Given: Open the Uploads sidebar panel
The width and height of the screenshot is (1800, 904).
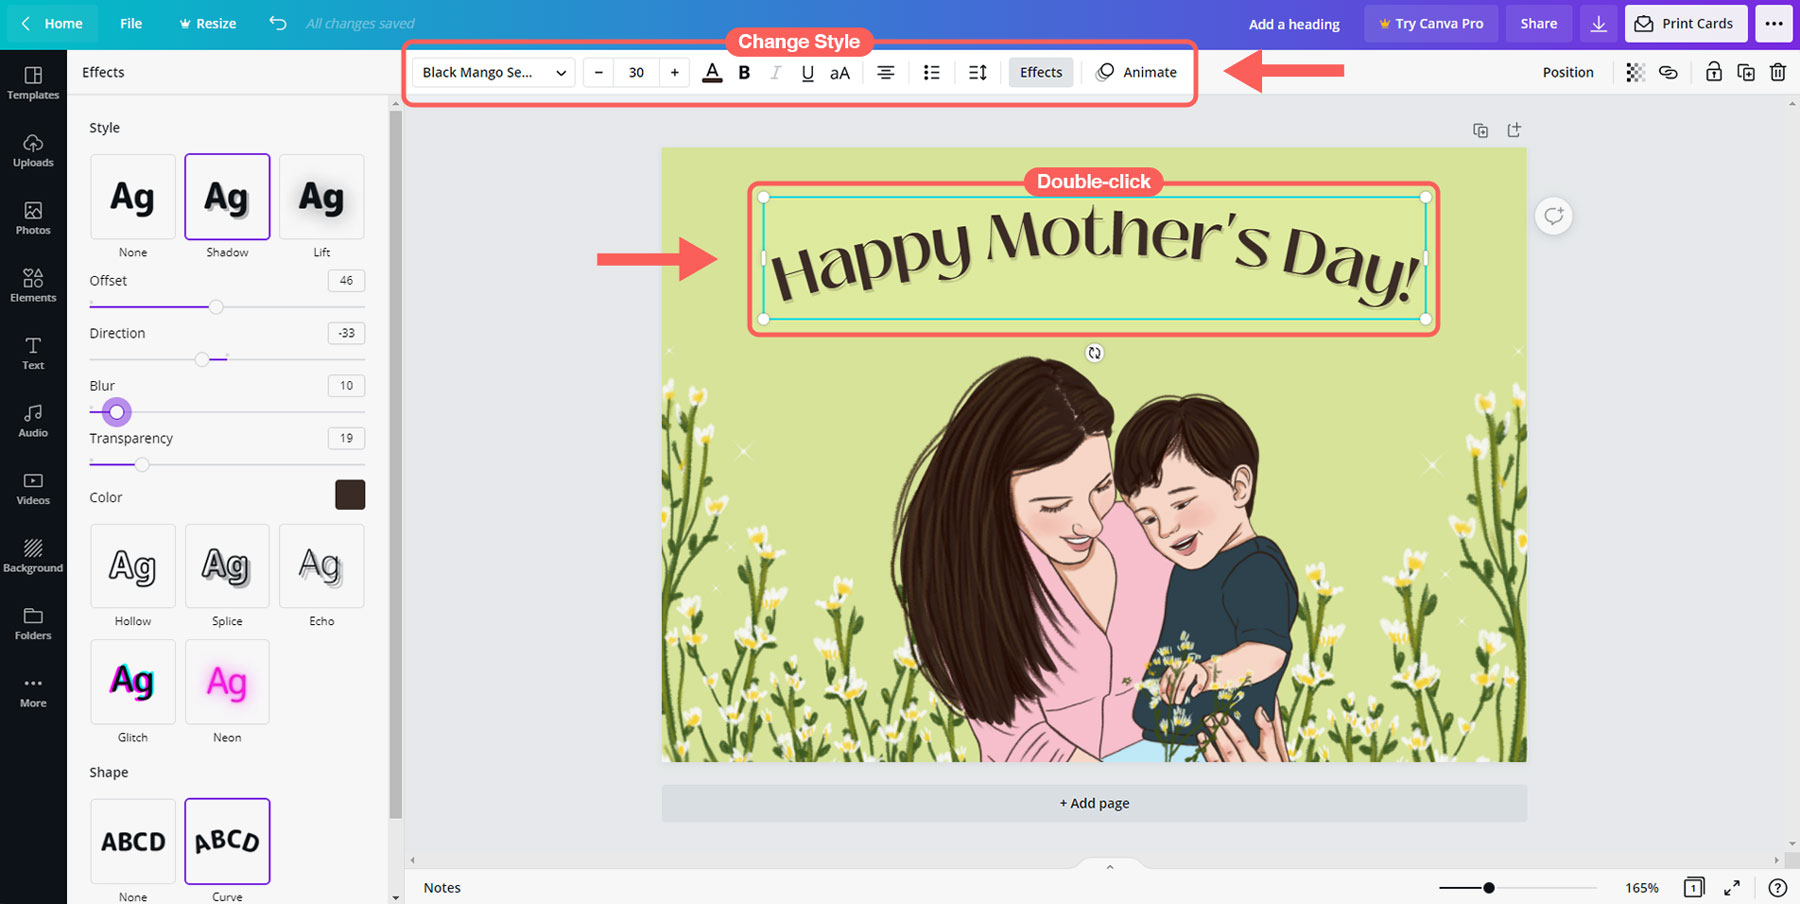Looking at the screenshot, I should pos(33,150).
